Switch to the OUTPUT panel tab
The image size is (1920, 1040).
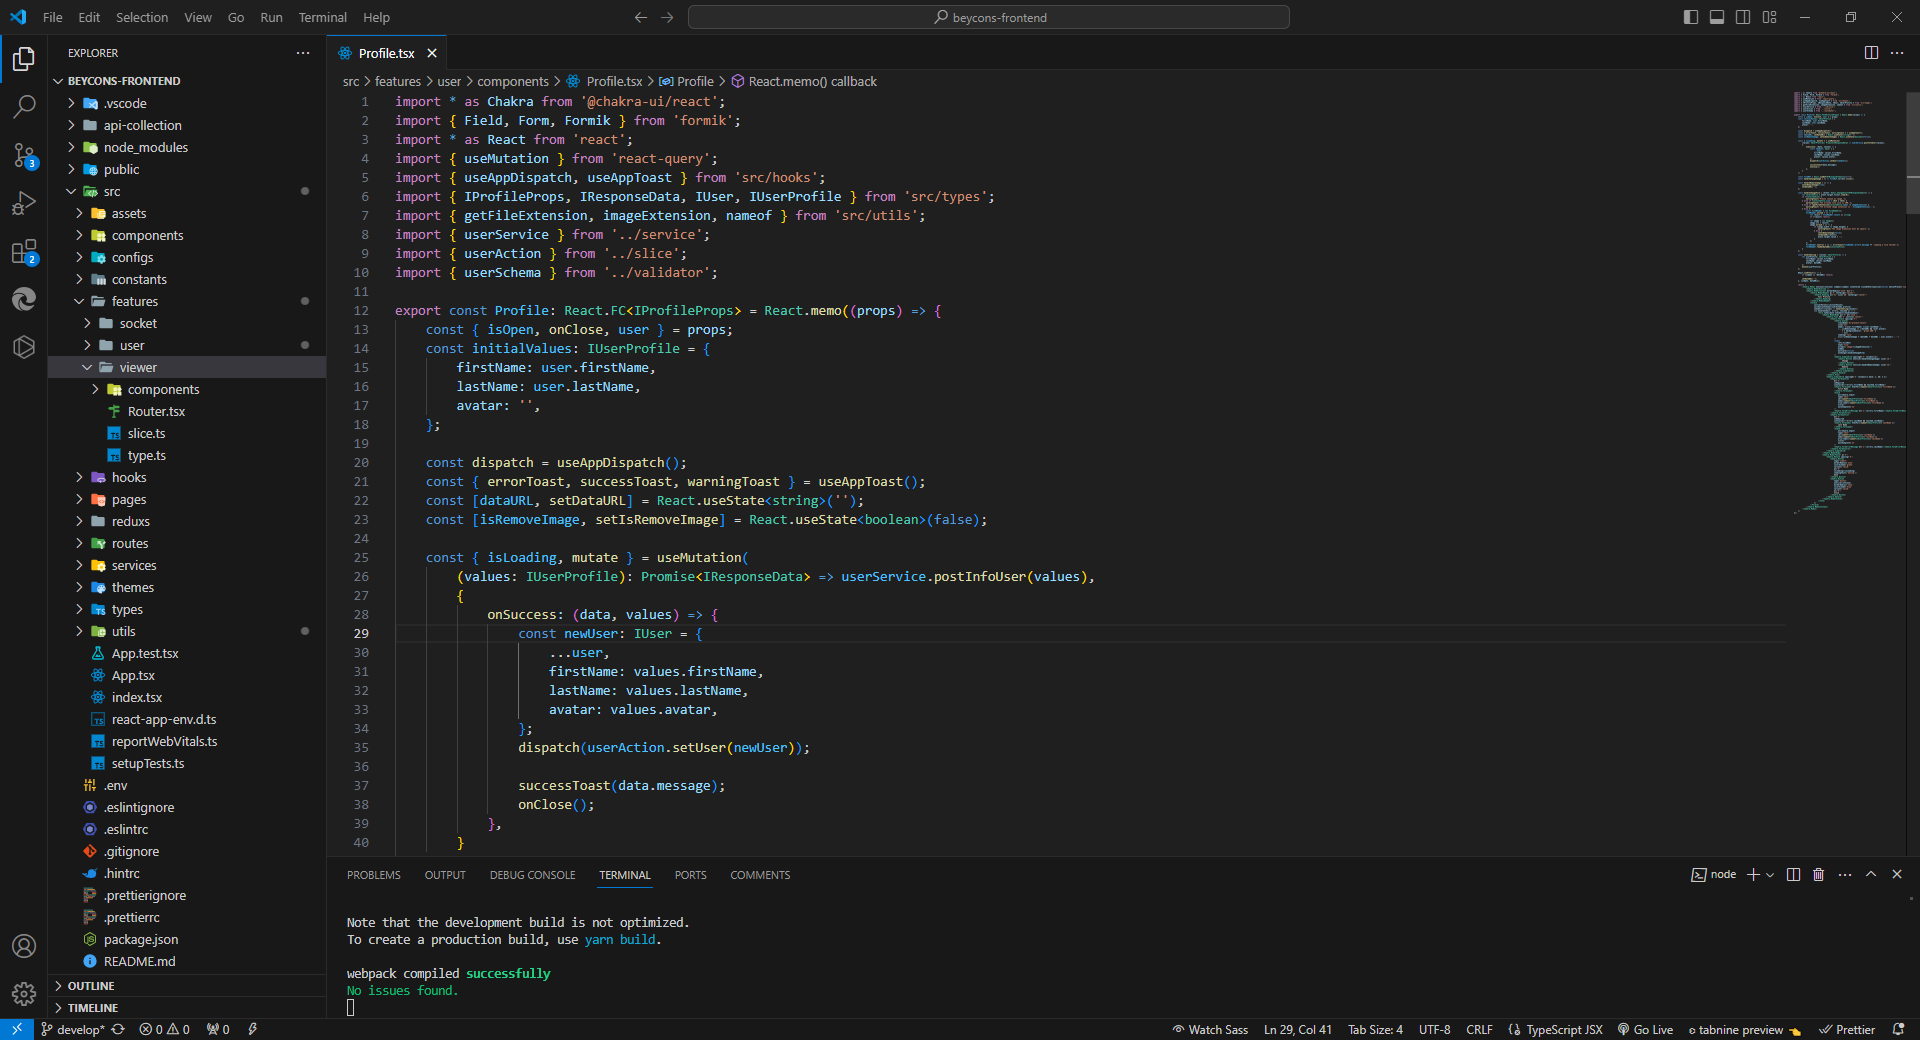445,875
